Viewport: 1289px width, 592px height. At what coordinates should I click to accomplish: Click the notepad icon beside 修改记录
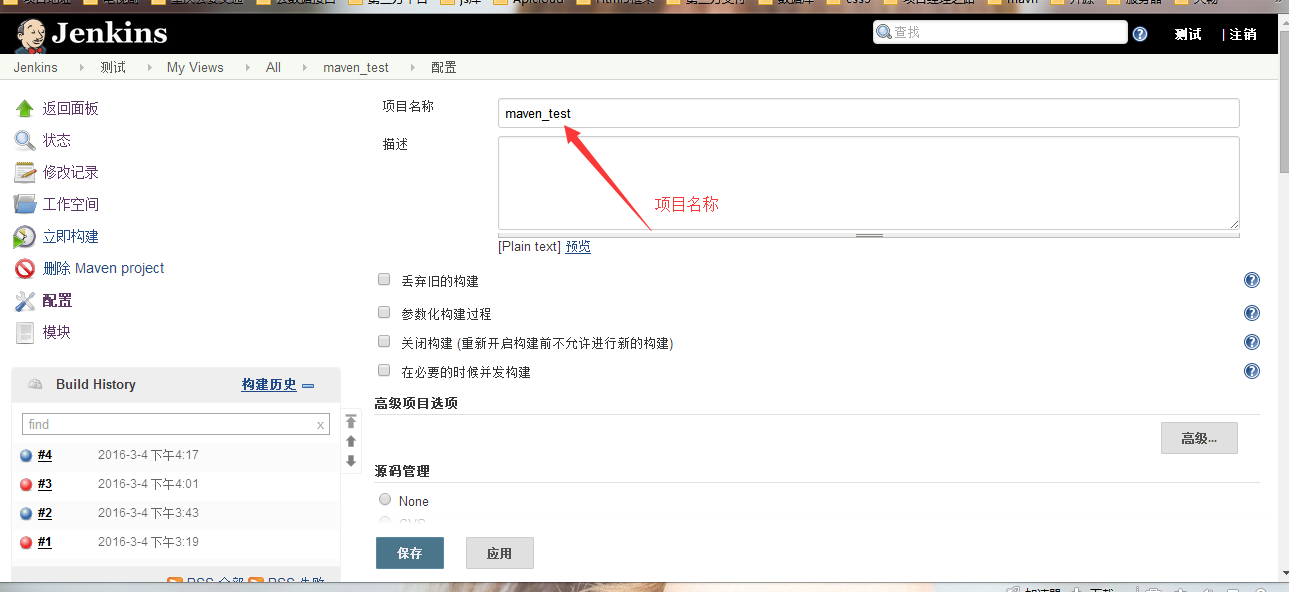[x=25, y=172]
